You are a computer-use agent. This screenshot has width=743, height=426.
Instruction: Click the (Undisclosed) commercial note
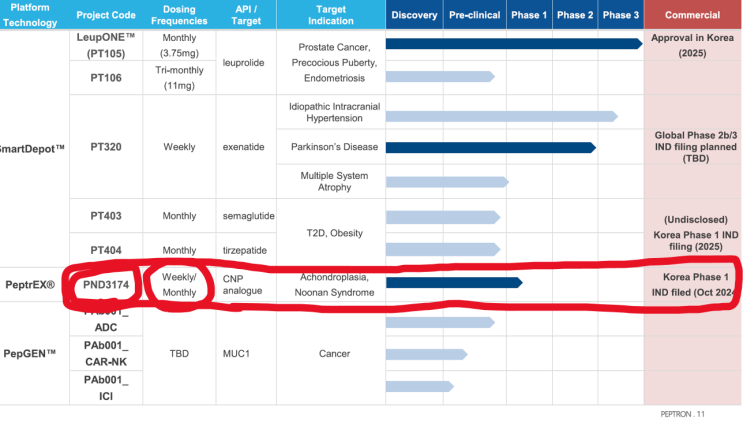(695, 220)
